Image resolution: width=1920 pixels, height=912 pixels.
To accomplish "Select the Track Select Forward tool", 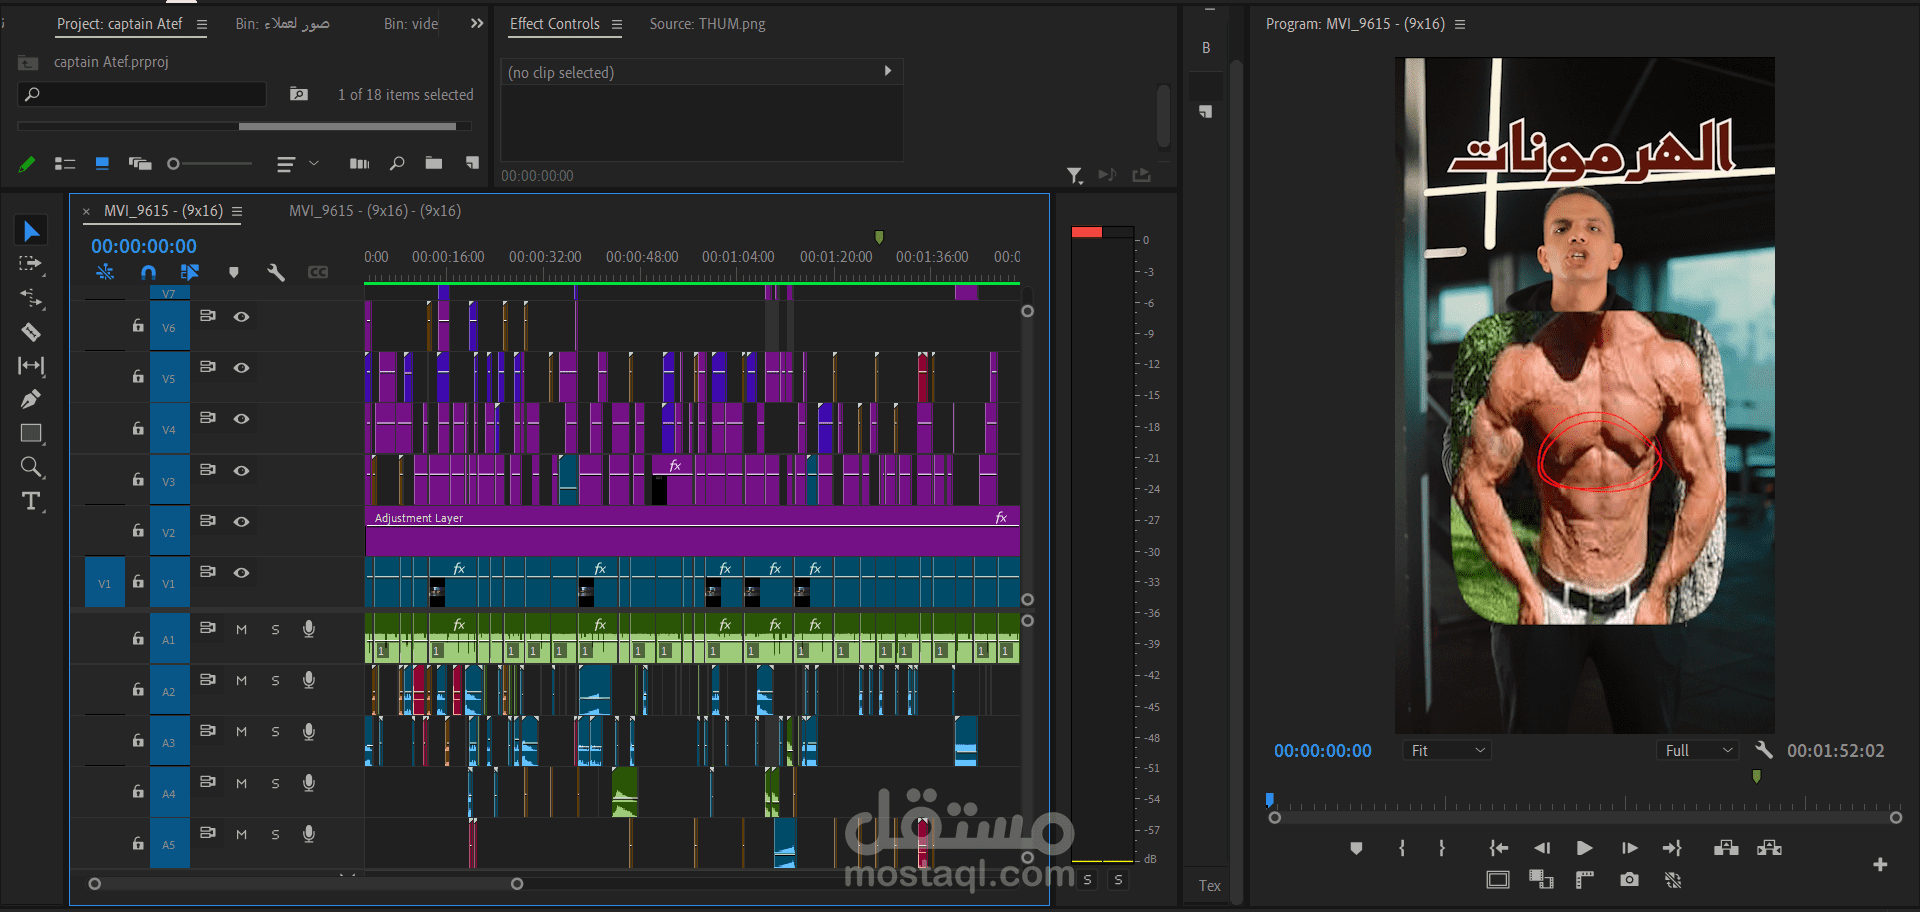I will [x=31, y=264].
